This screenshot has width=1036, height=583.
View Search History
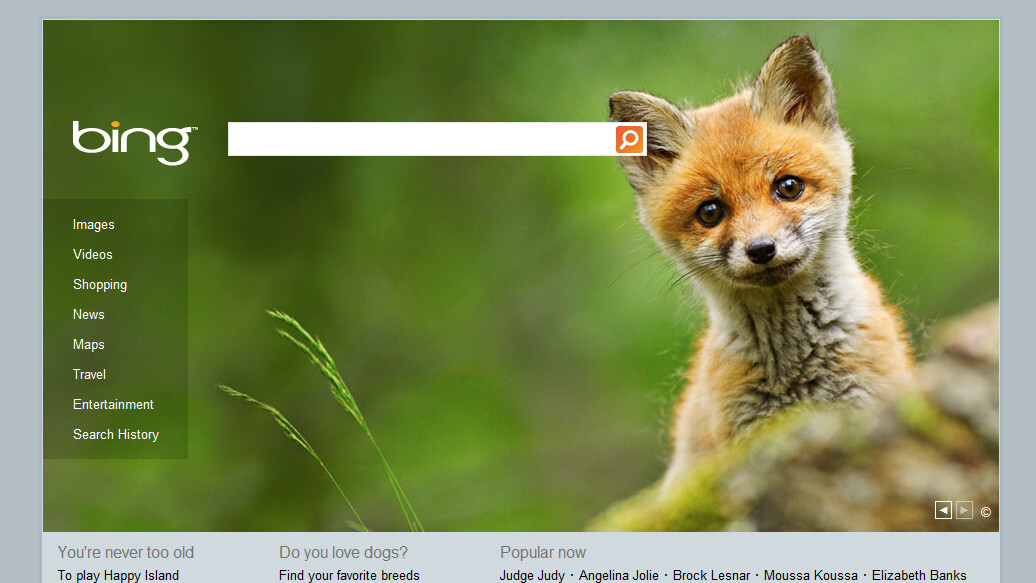(x=116, y=435)
